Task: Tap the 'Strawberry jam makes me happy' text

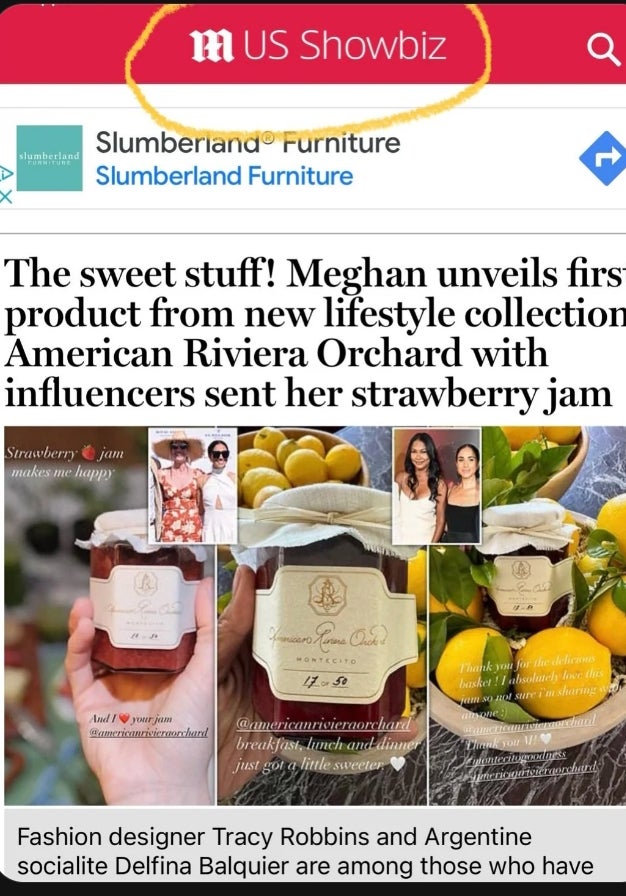Action: coord(64,462)
